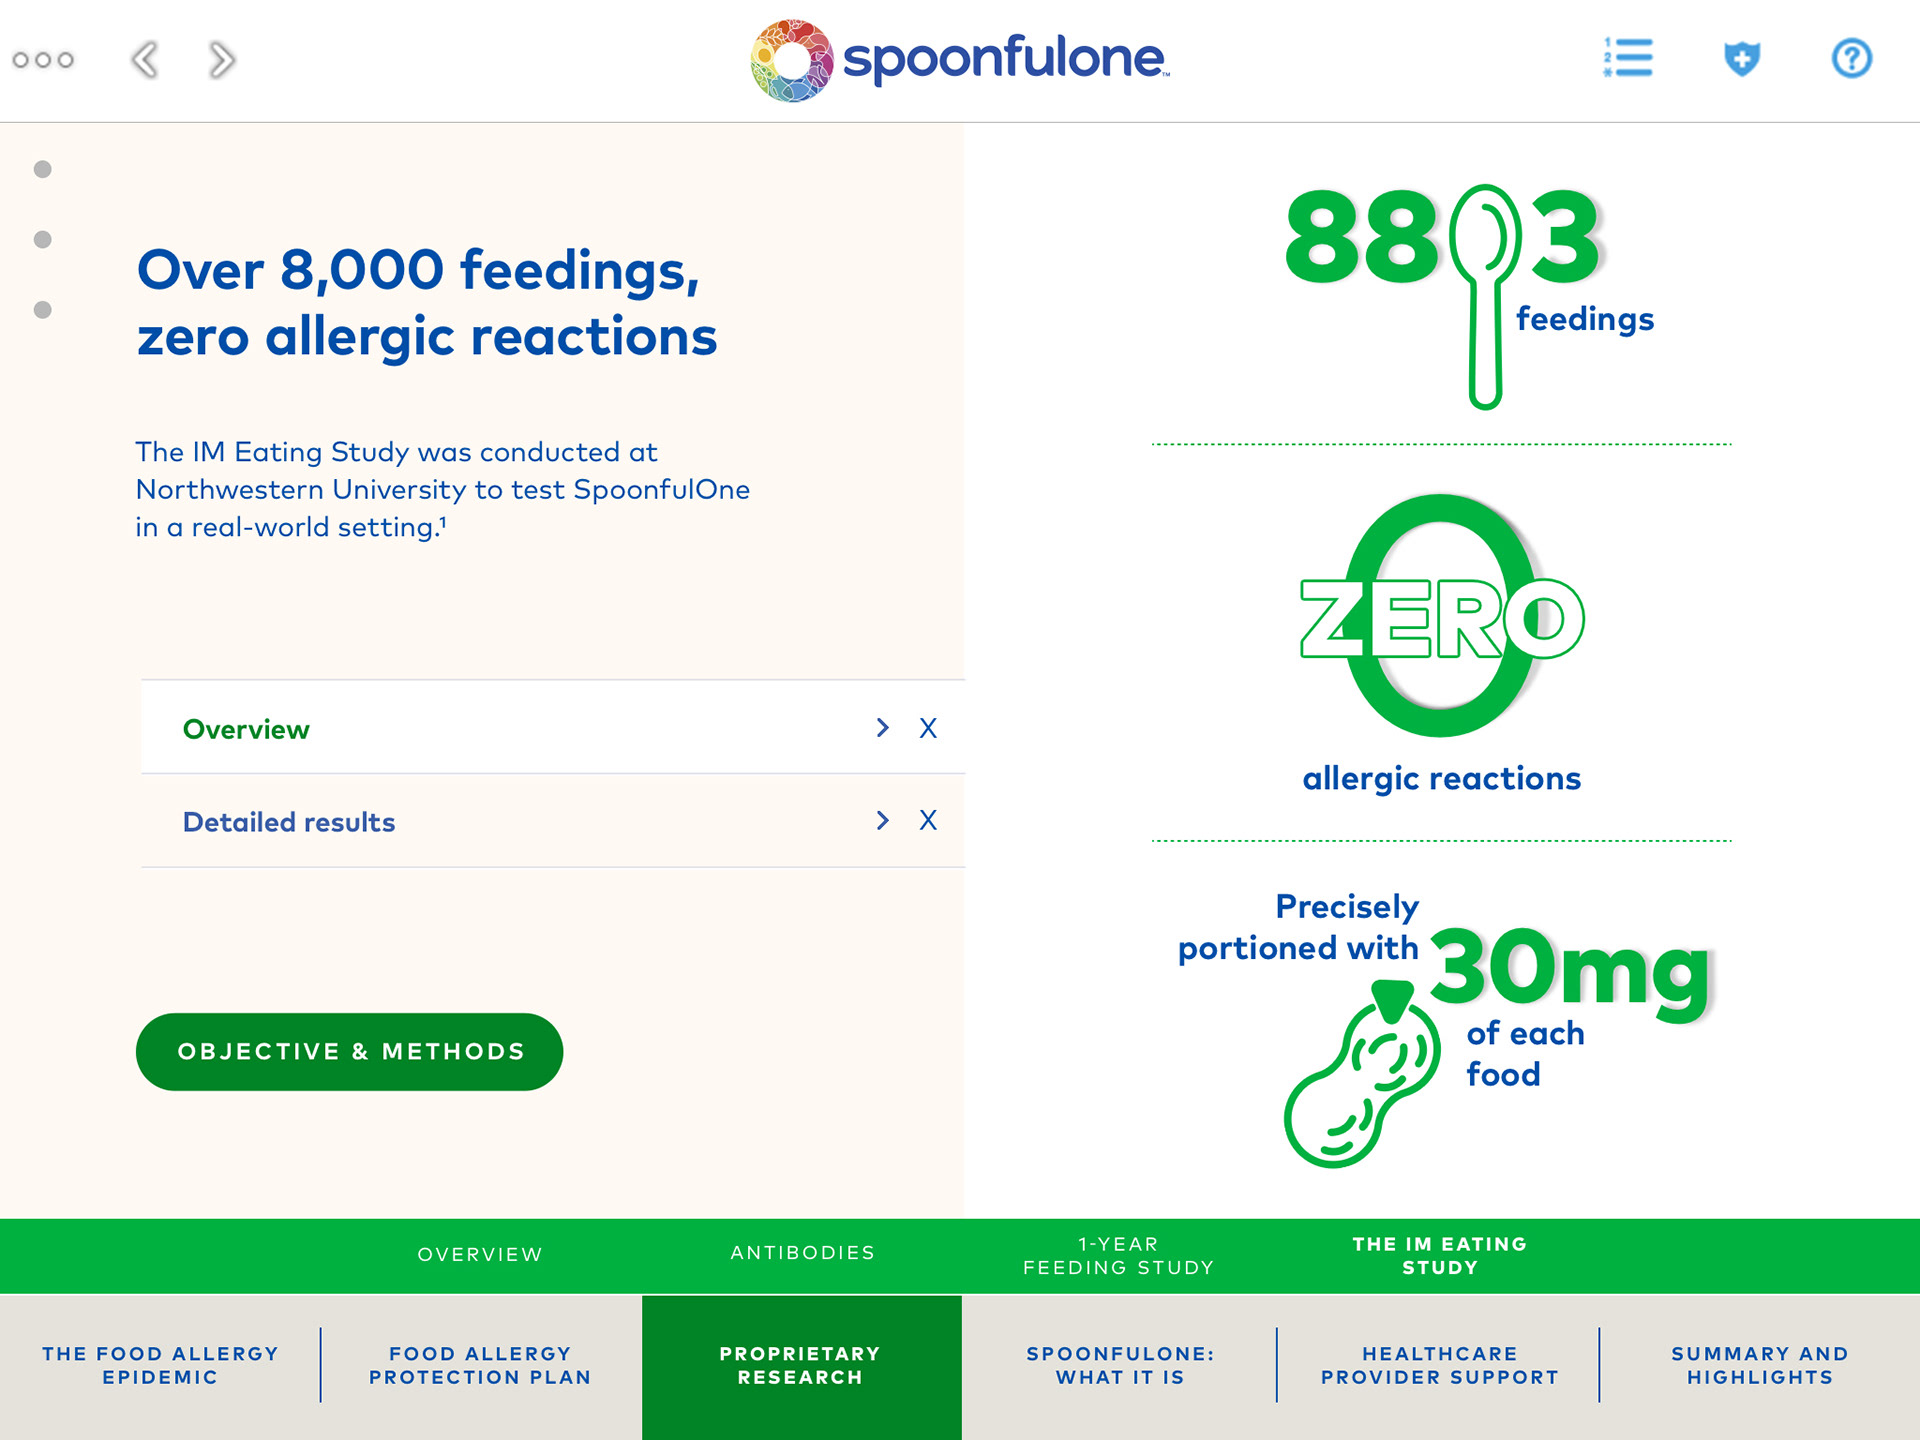This screenshot has height=1440, width=1920.
Task: Open the help question mark icon
Action: click(x=1851, y=58)
